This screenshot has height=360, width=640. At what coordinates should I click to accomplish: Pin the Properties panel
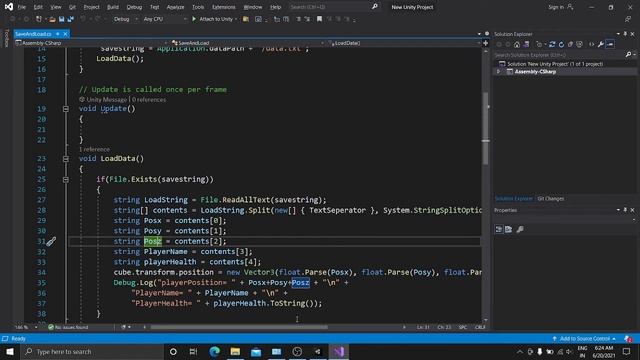pyautogui.click(x=625, y=210)
